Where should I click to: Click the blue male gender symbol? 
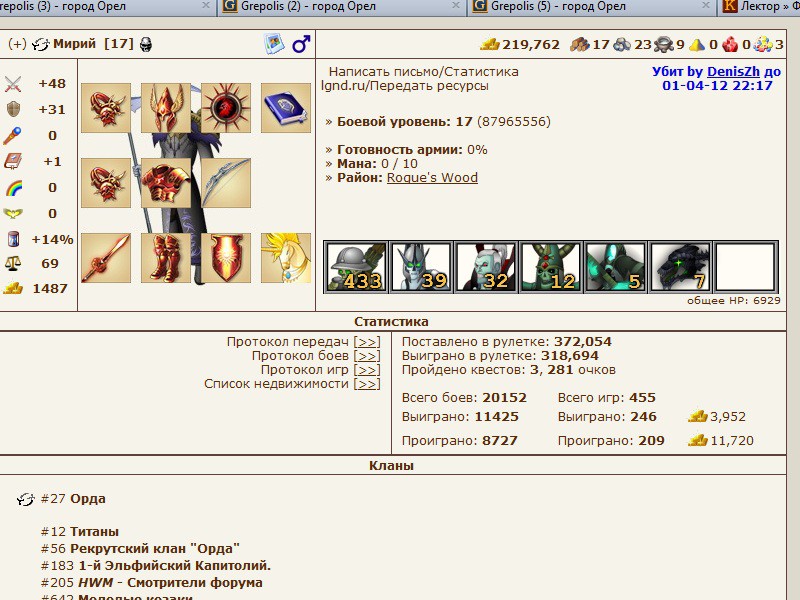(301, 44)
